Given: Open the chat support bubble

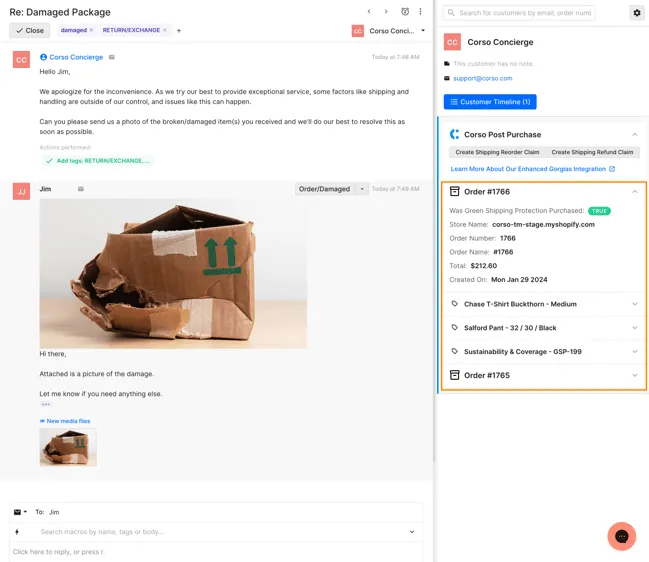Looking at the screenshot, I should [x=622, y=537].
